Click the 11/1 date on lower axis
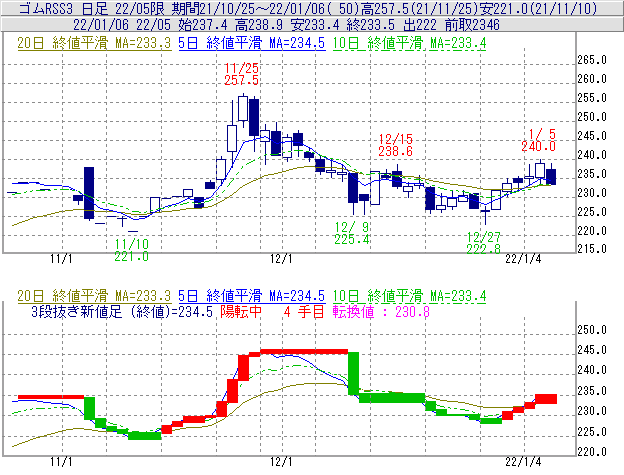Viewport: 624px width, 475px height. [x=61, y=462]
